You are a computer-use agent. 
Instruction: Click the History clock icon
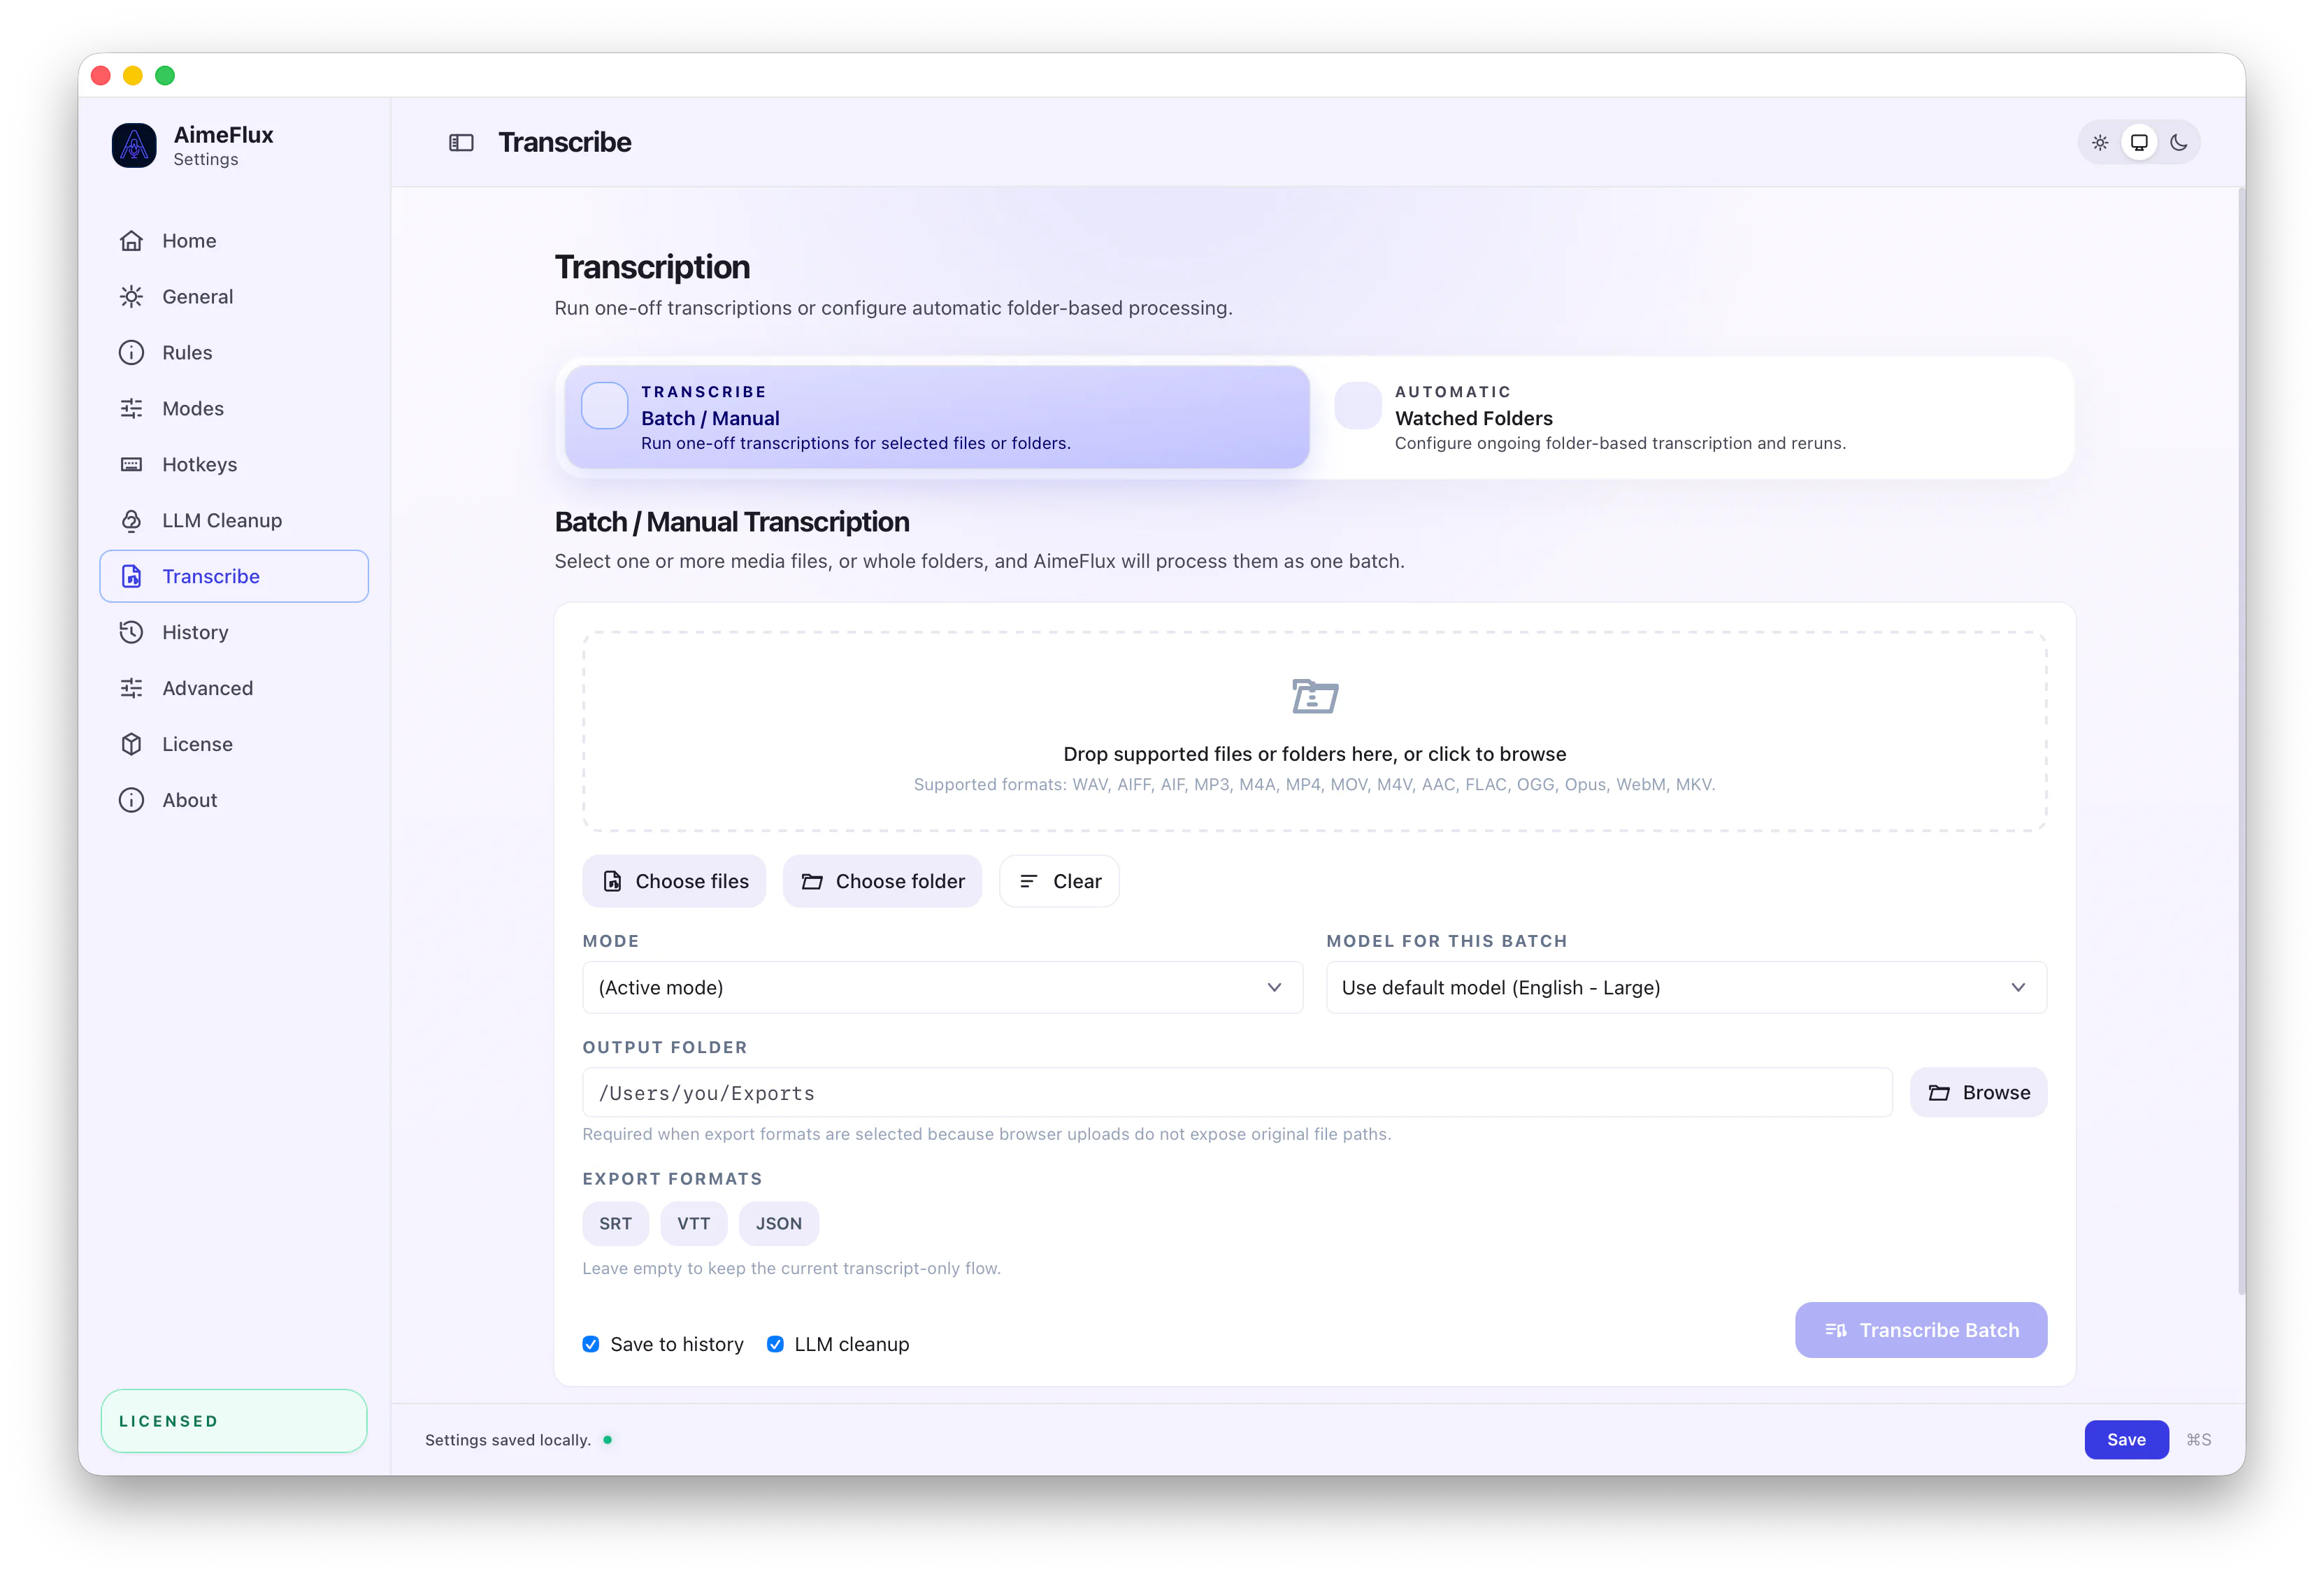pos(131,633)
